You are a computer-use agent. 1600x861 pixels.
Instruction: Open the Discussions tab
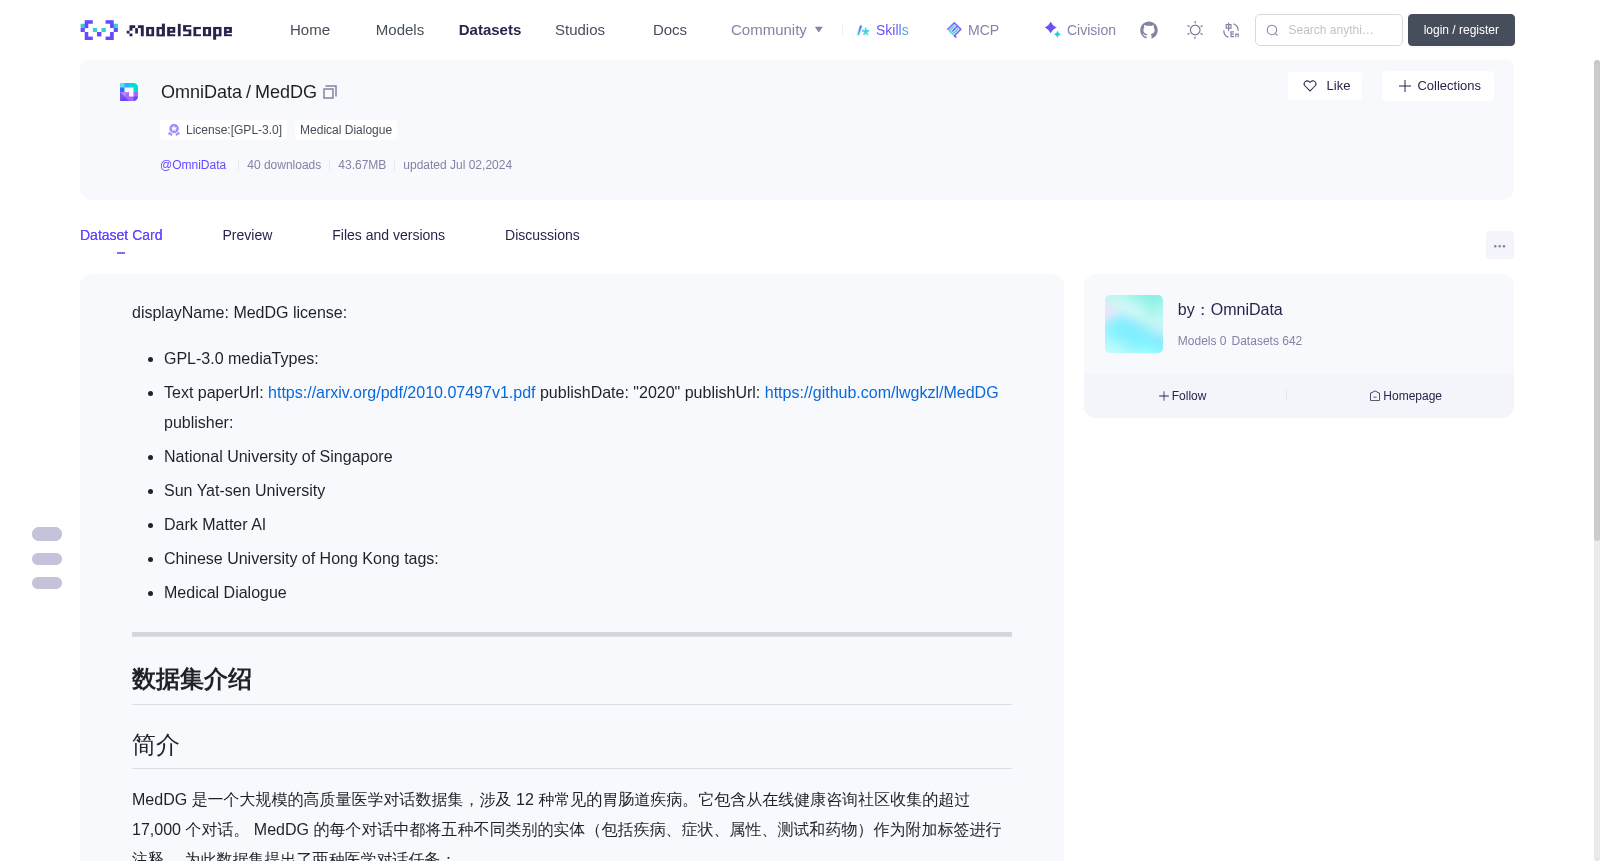point(542,235)
